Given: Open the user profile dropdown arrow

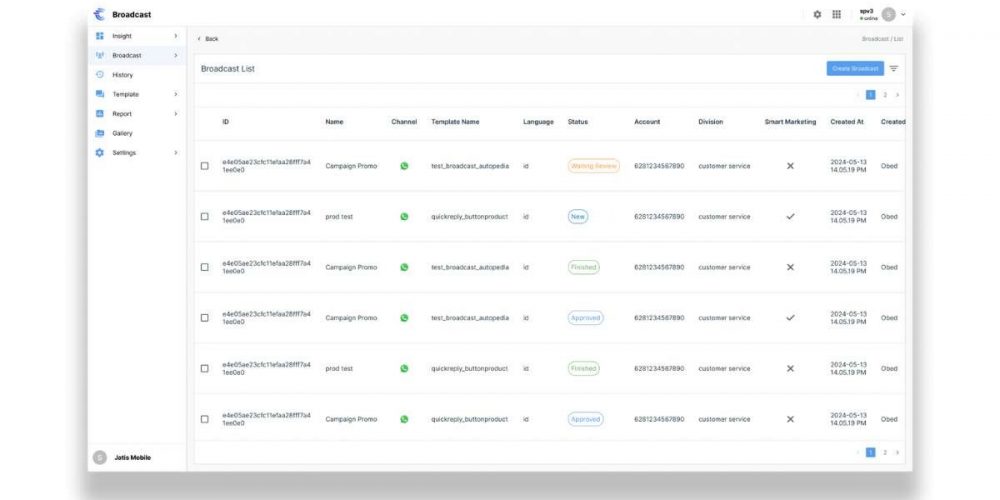Looking at the screenshot, I should point(903,15).
